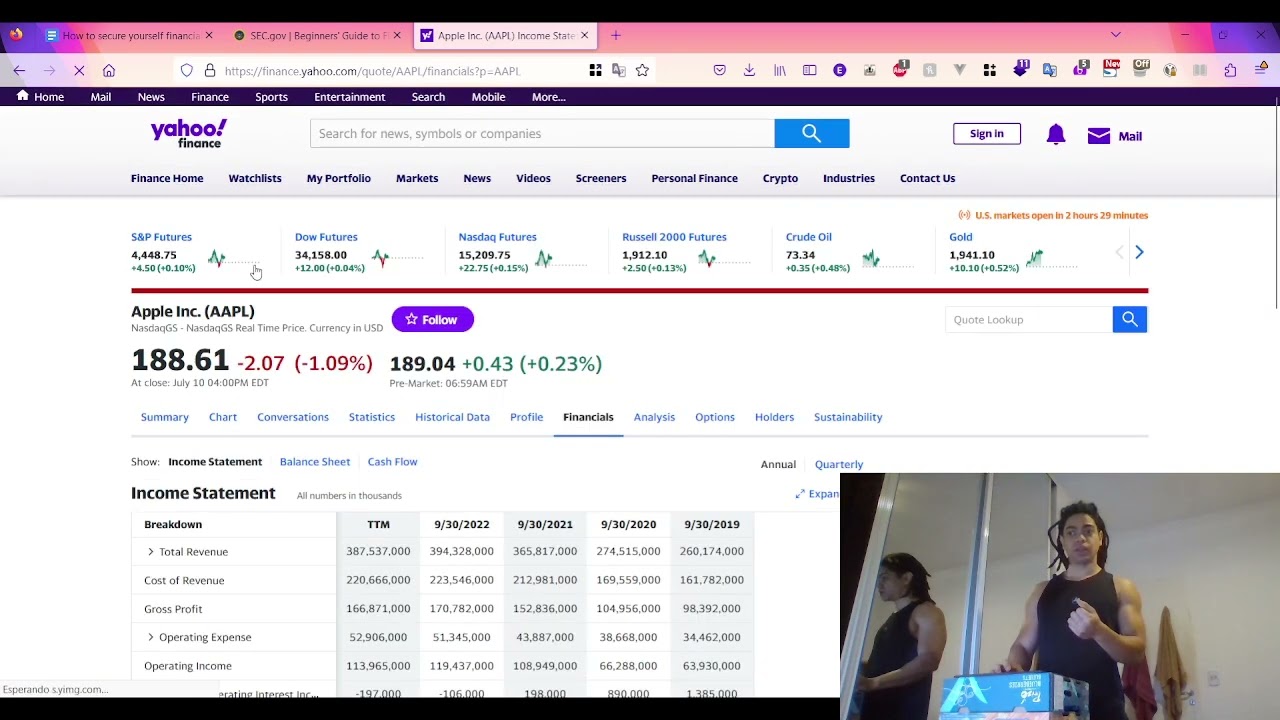The width and height of the screenshot is (1280, 720).
Task: Open the Crypto navigation item
Action: [780, 178]
